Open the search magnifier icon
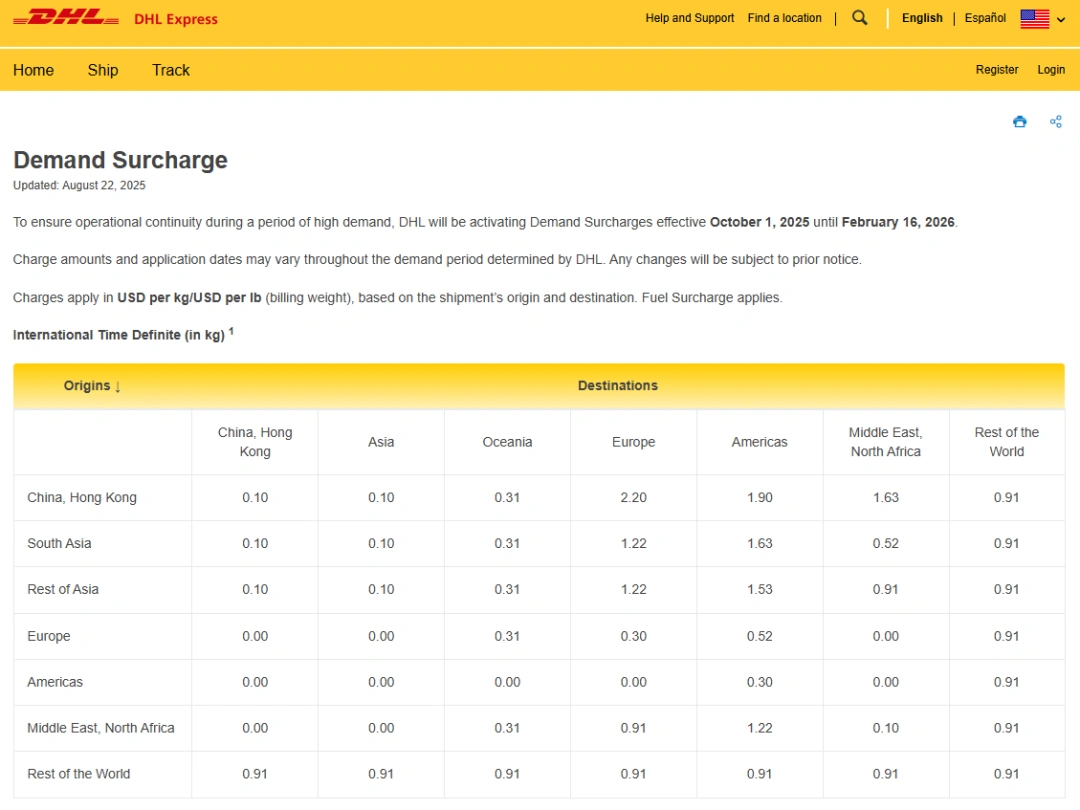This screenshot has height=810, width=1080. (860, 18)
